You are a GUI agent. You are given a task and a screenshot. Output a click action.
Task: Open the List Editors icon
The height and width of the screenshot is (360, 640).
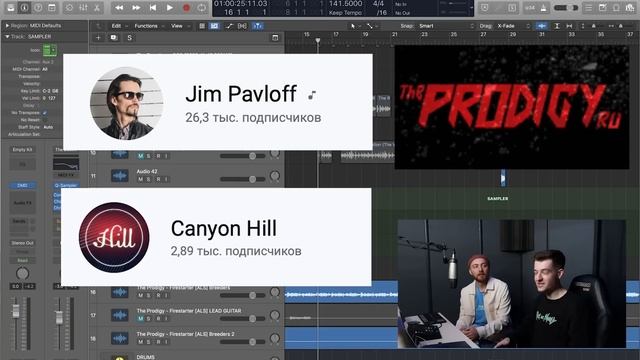tap(589, 8)
